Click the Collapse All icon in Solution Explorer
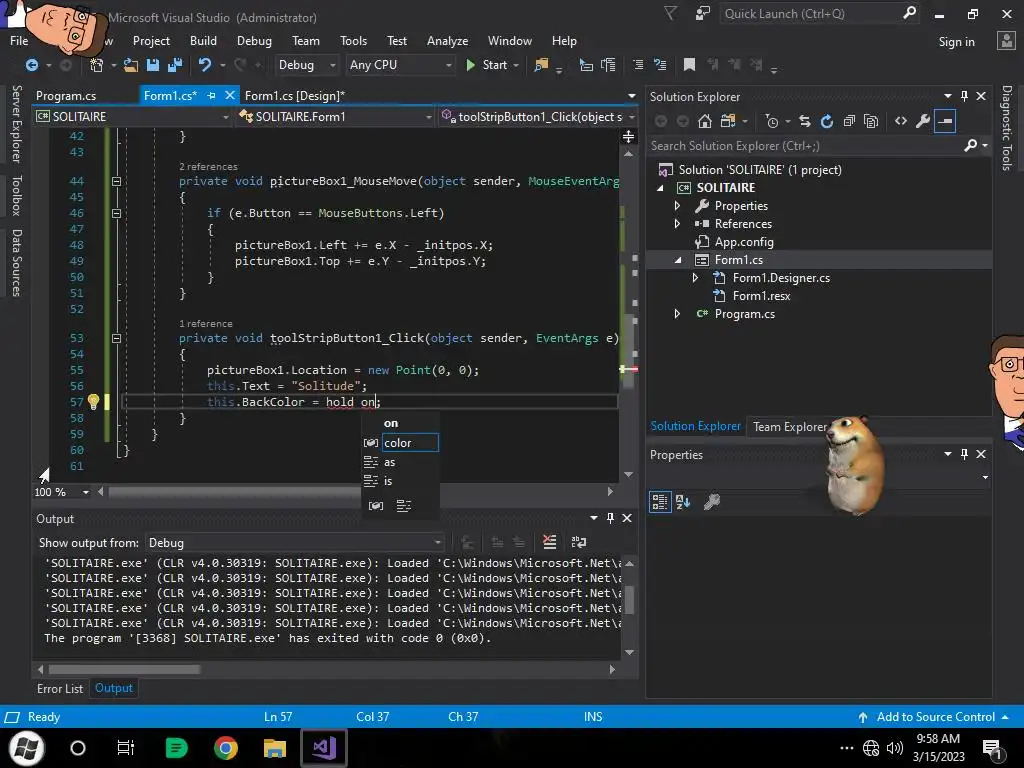This screenshot has height=768, width=1024. tap(849, 121)
